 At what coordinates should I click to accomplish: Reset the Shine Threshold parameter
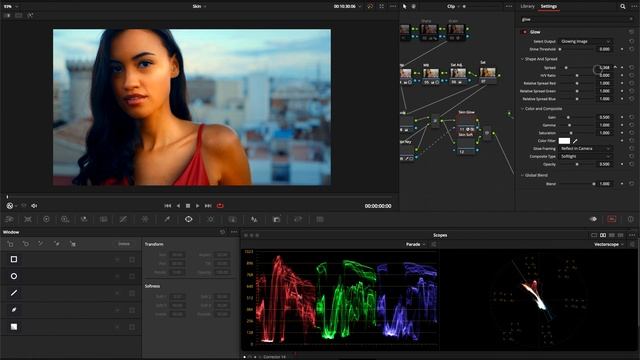click(x=631, y=49)
